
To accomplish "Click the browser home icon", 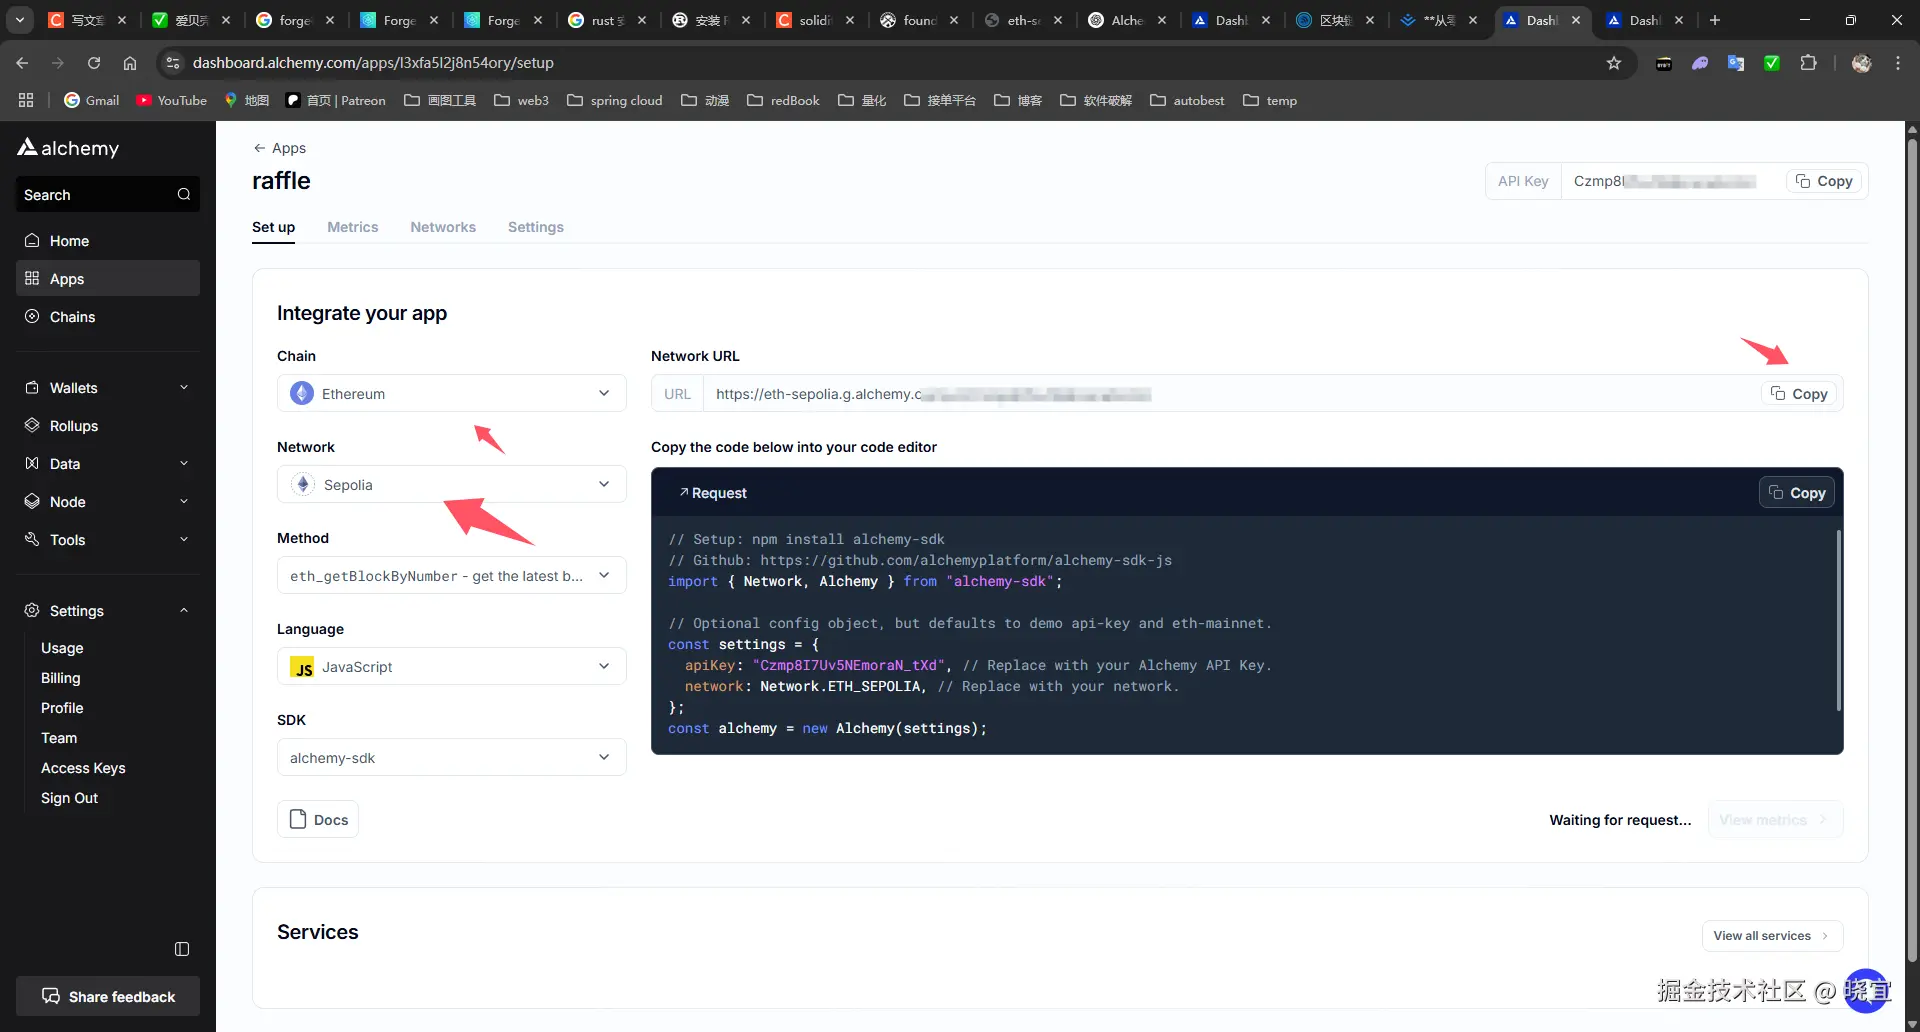I will [130, 63].
